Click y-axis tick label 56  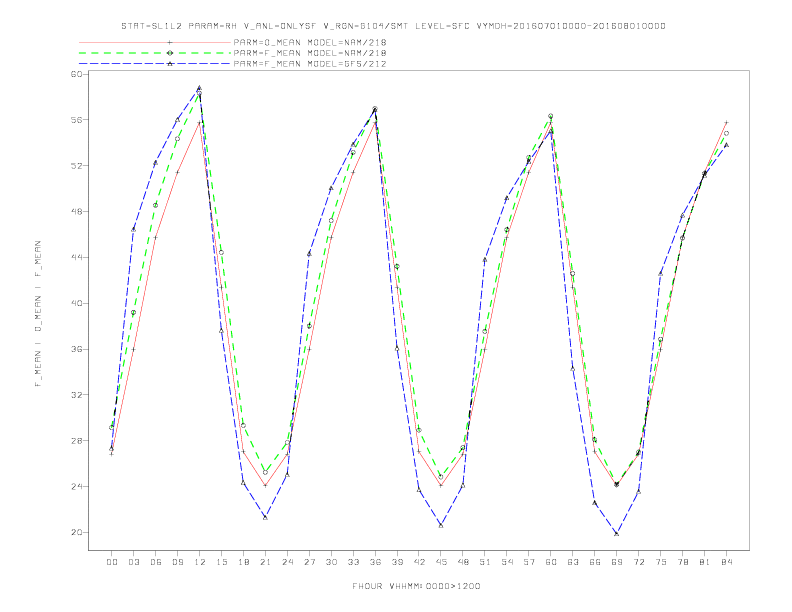76,120
